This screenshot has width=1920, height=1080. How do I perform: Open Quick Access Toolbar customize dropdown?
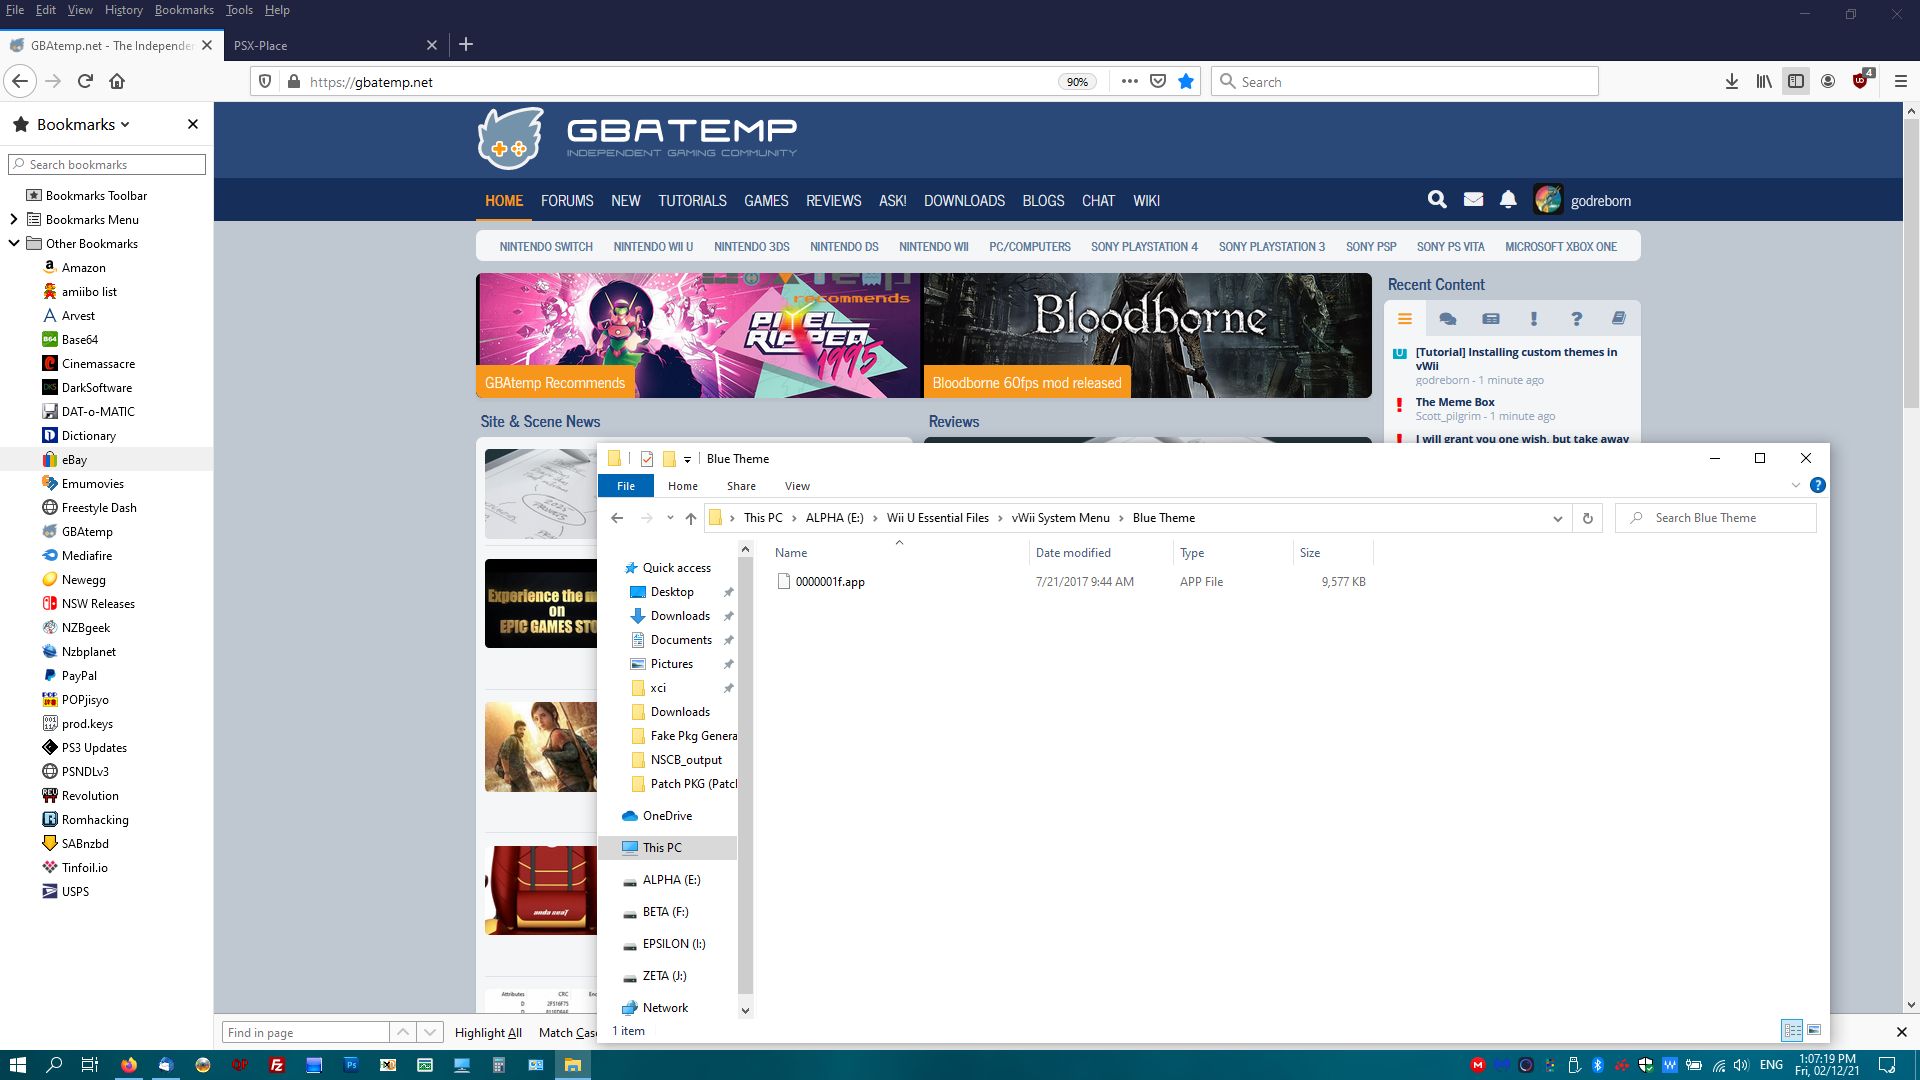coord(687,459)
